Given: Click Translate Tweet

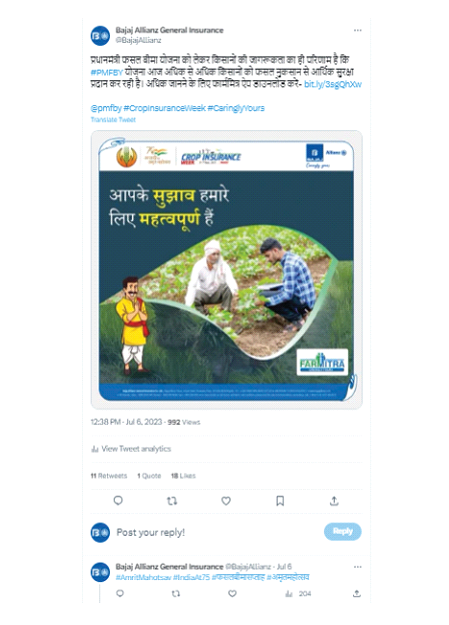Looking at the screenshot, I should pyautogui.click(x=113, y=120).
